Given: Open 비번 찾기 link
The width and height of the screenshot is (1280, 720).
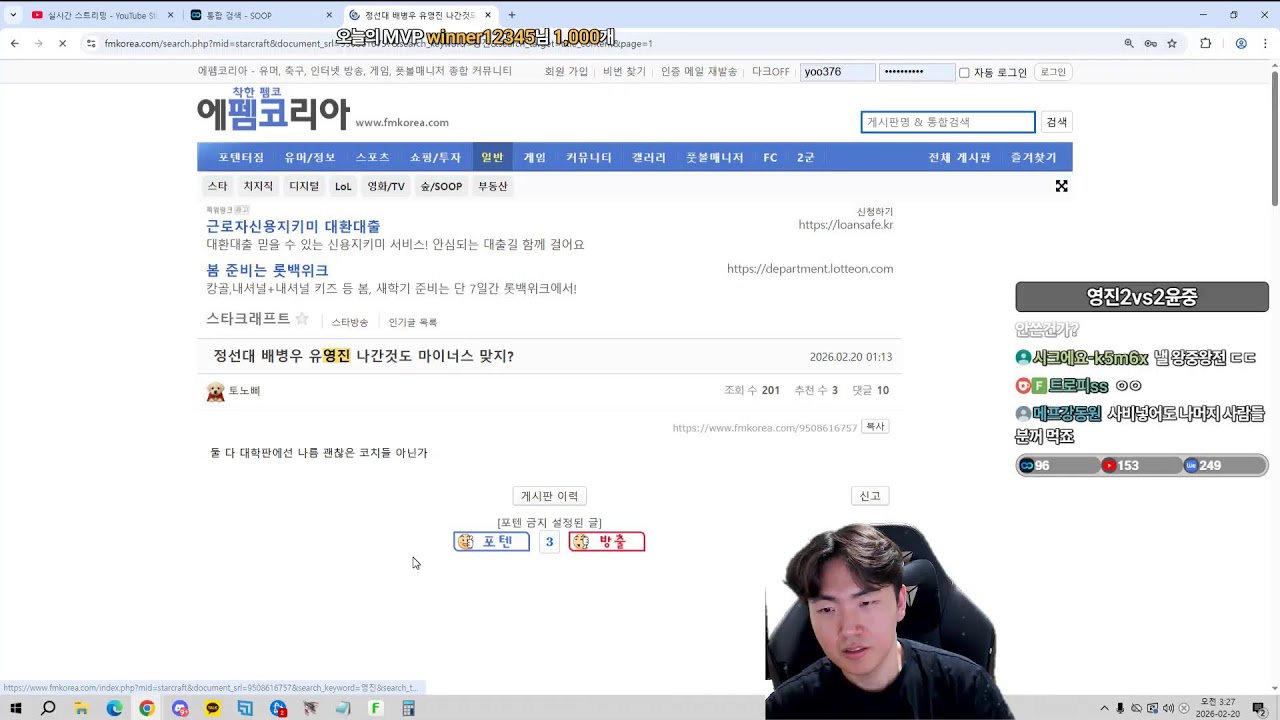Looking at the screenshot, I should click(x=624, y=72).
